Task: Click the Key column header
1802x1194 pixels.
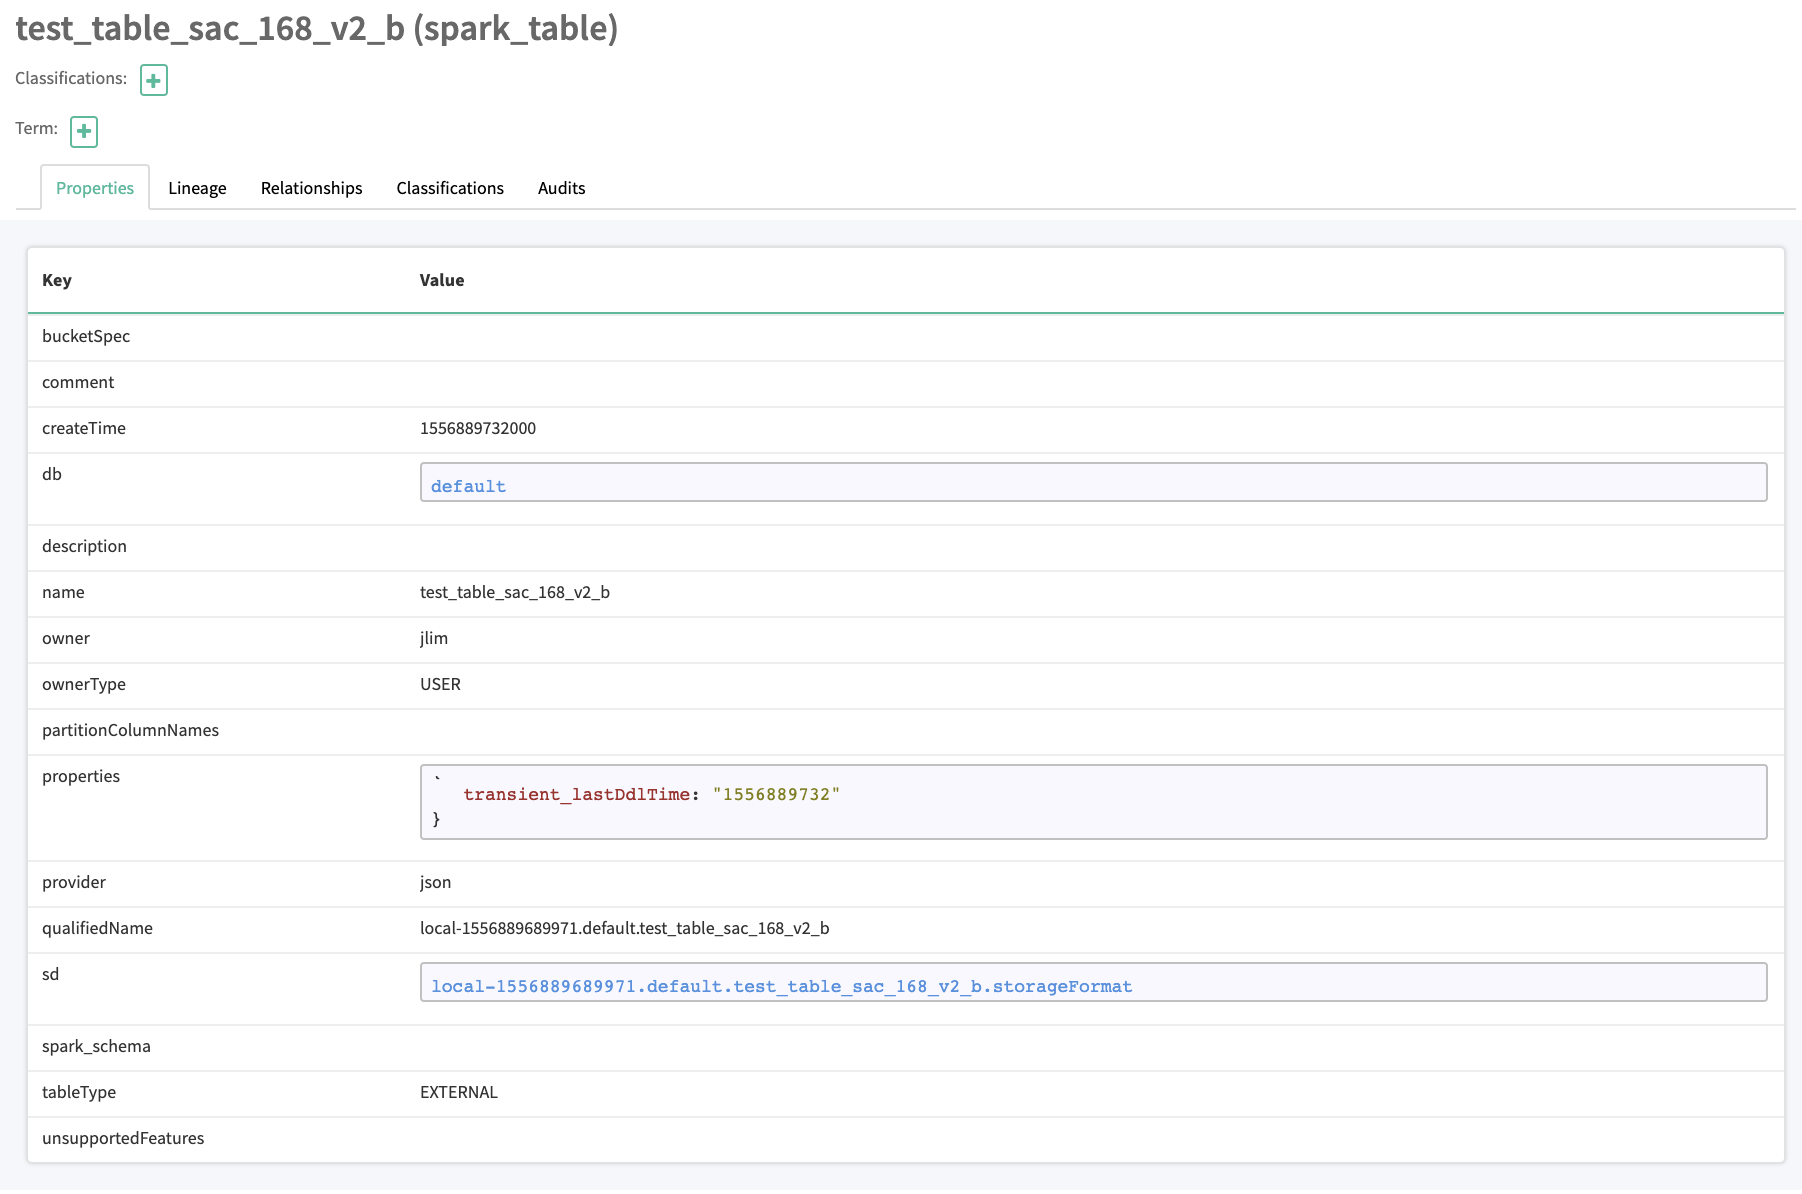Action: point(57,280)
